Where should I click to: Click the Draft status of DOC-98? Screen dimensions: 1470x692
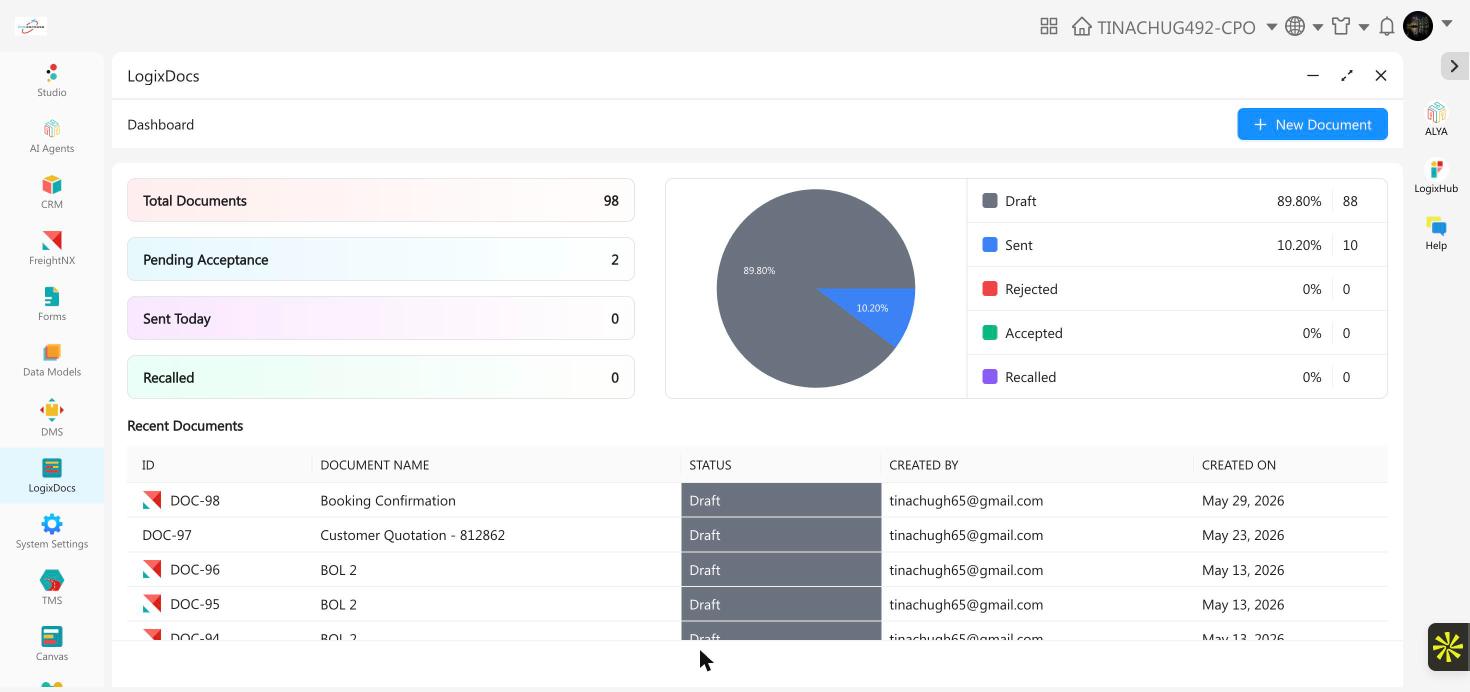pyautogui.click(x=781, y=500)
